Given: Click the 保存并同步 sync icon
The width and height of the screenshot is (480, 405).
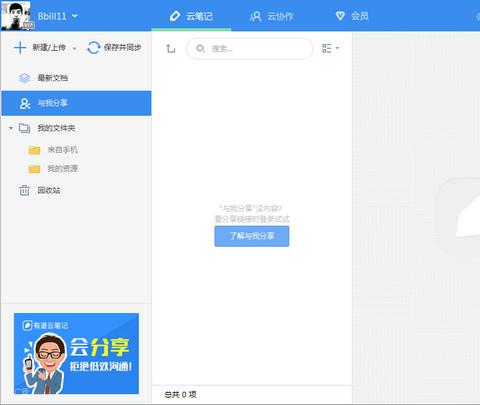Looking at the screenshot, I should coord(93,48).
